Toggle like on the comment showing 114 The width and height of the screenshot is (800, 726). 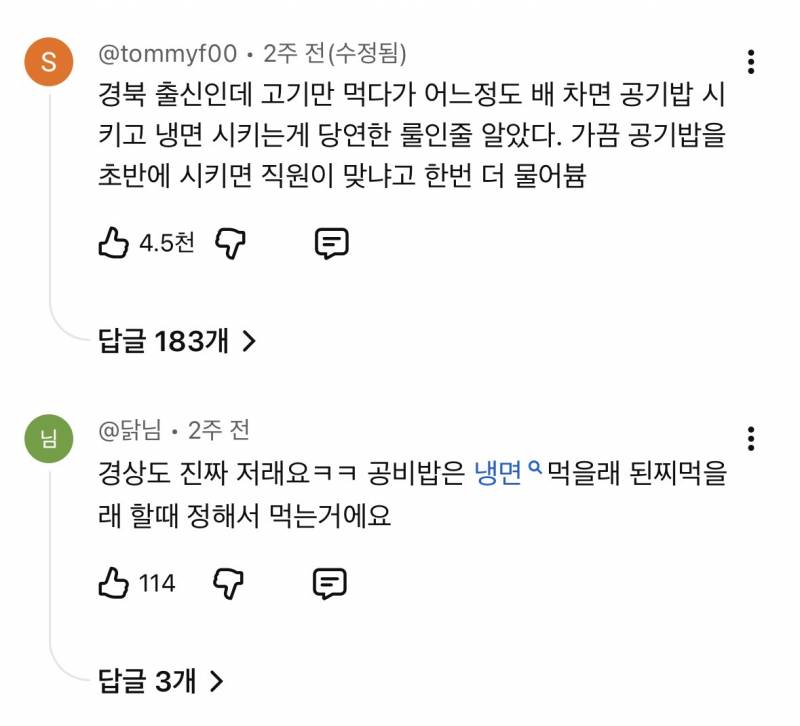114,583
